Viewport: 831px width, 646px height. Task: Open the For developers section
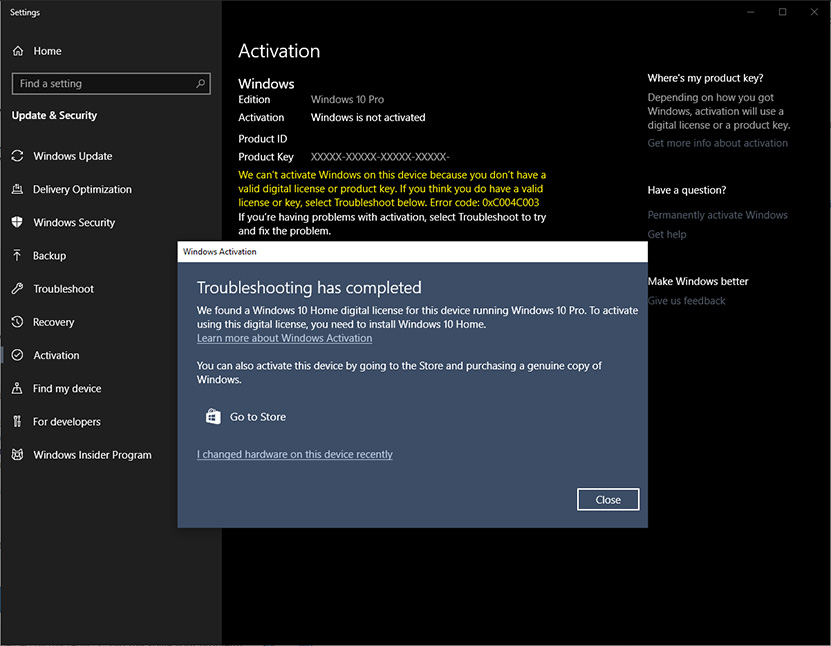click(66, 422)
